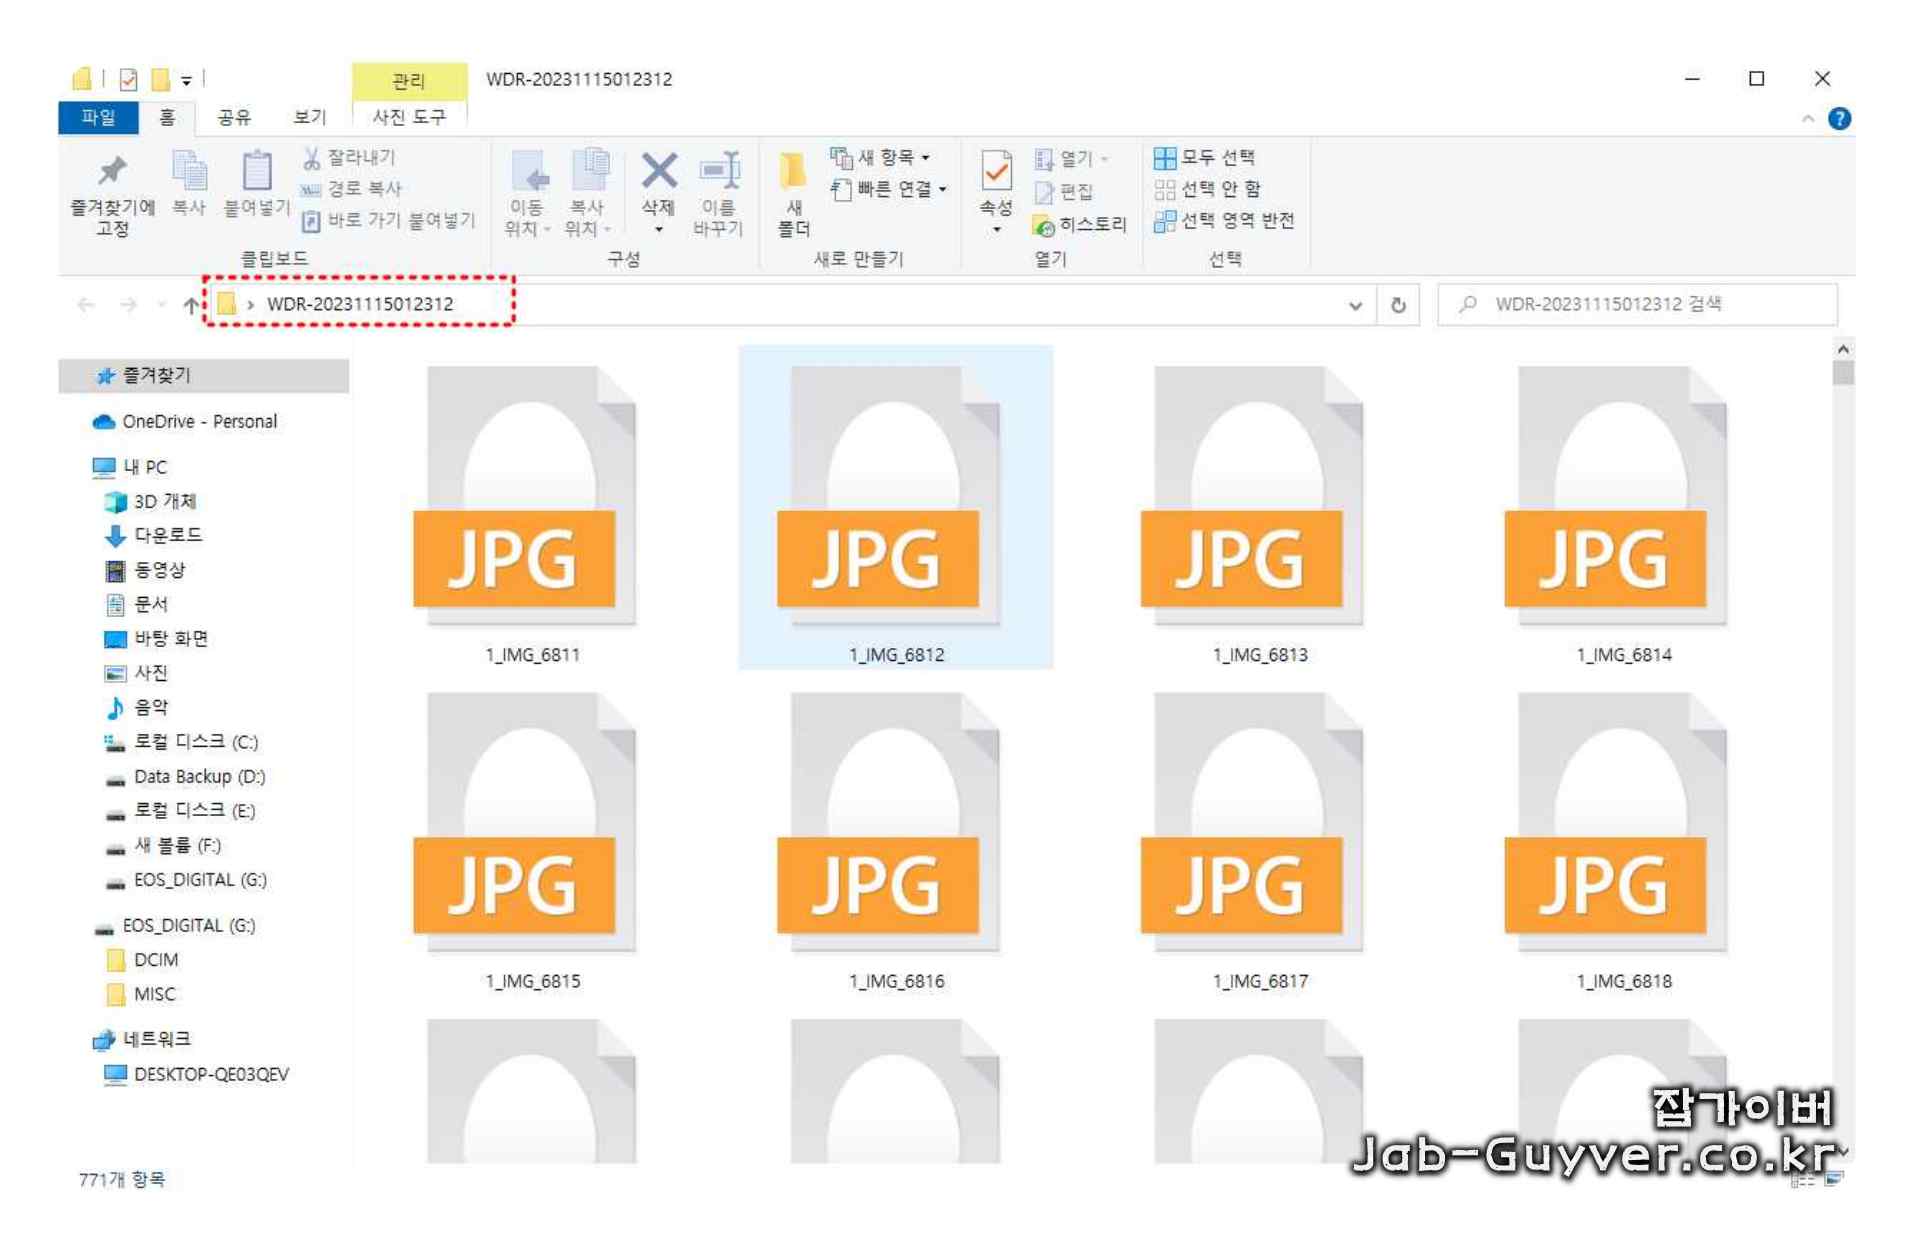Click the Edit option in ribbon
This screenshot has width=1914, height=1255.
click(x=1065, y=192)
